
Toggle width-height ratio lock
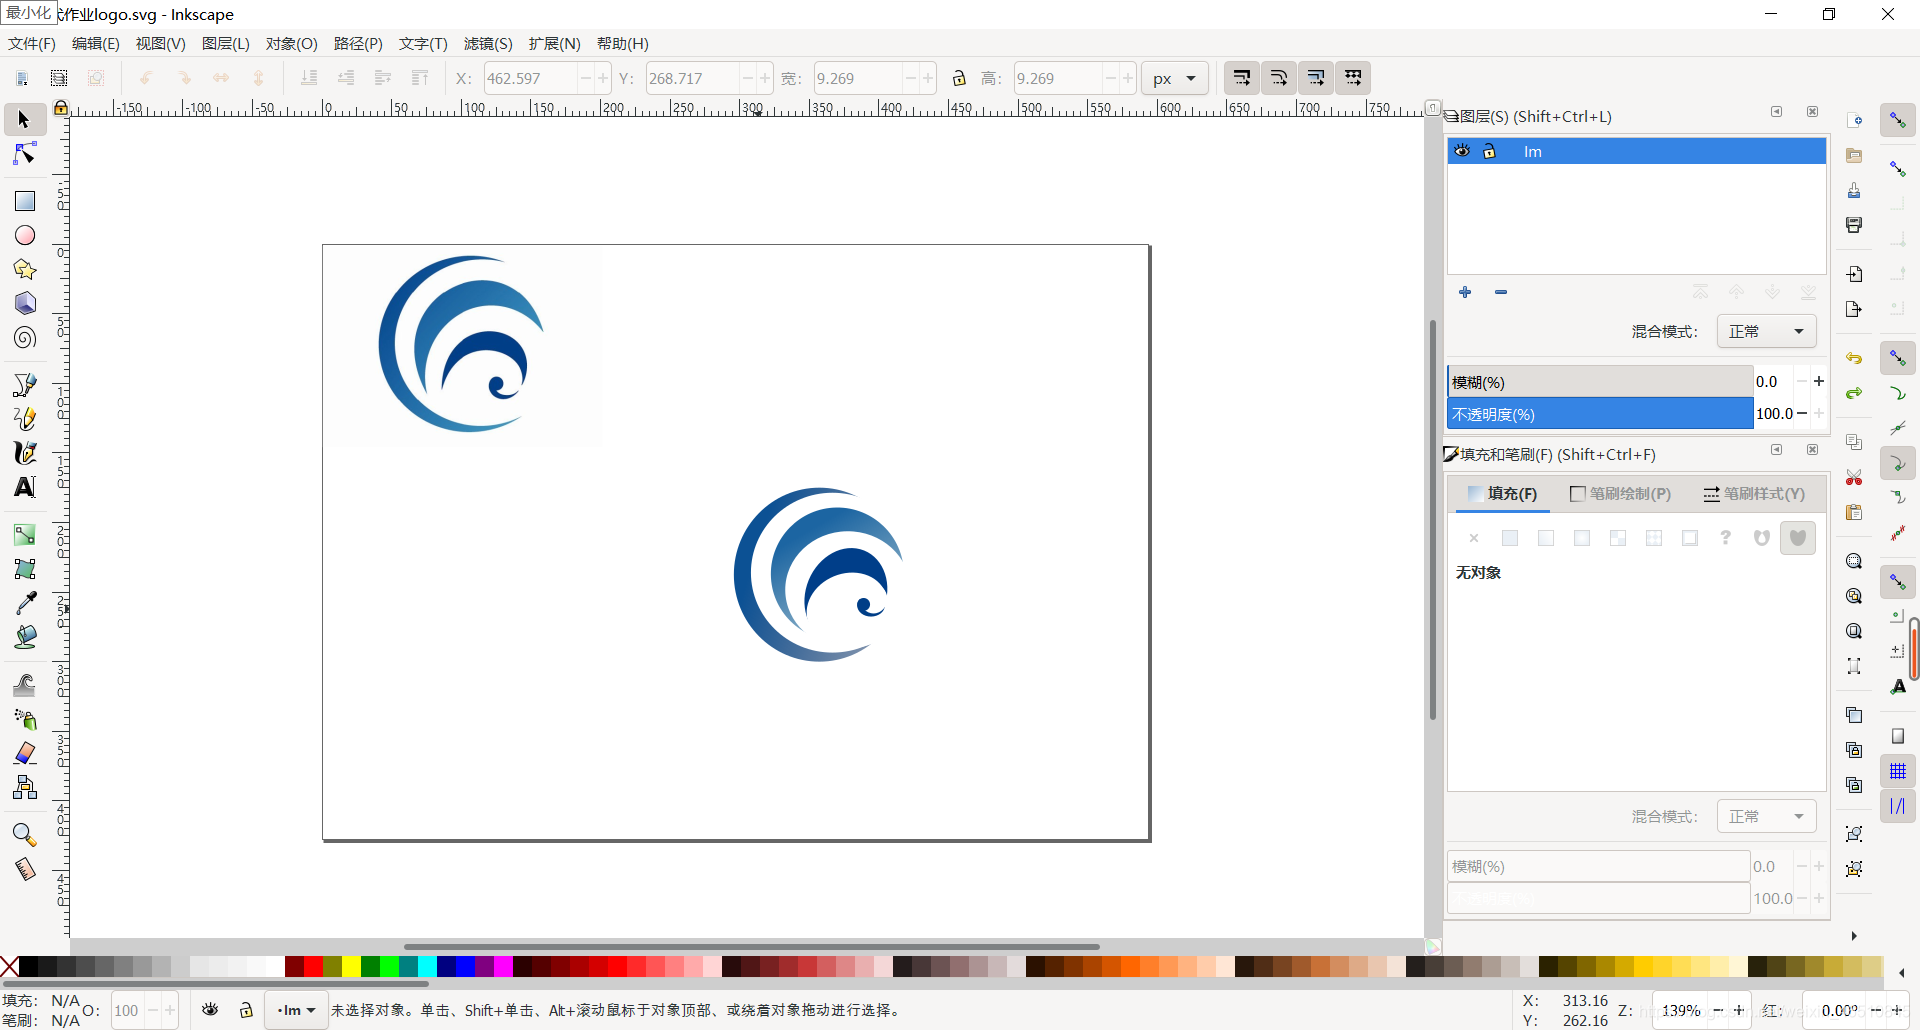coord(959,78)
